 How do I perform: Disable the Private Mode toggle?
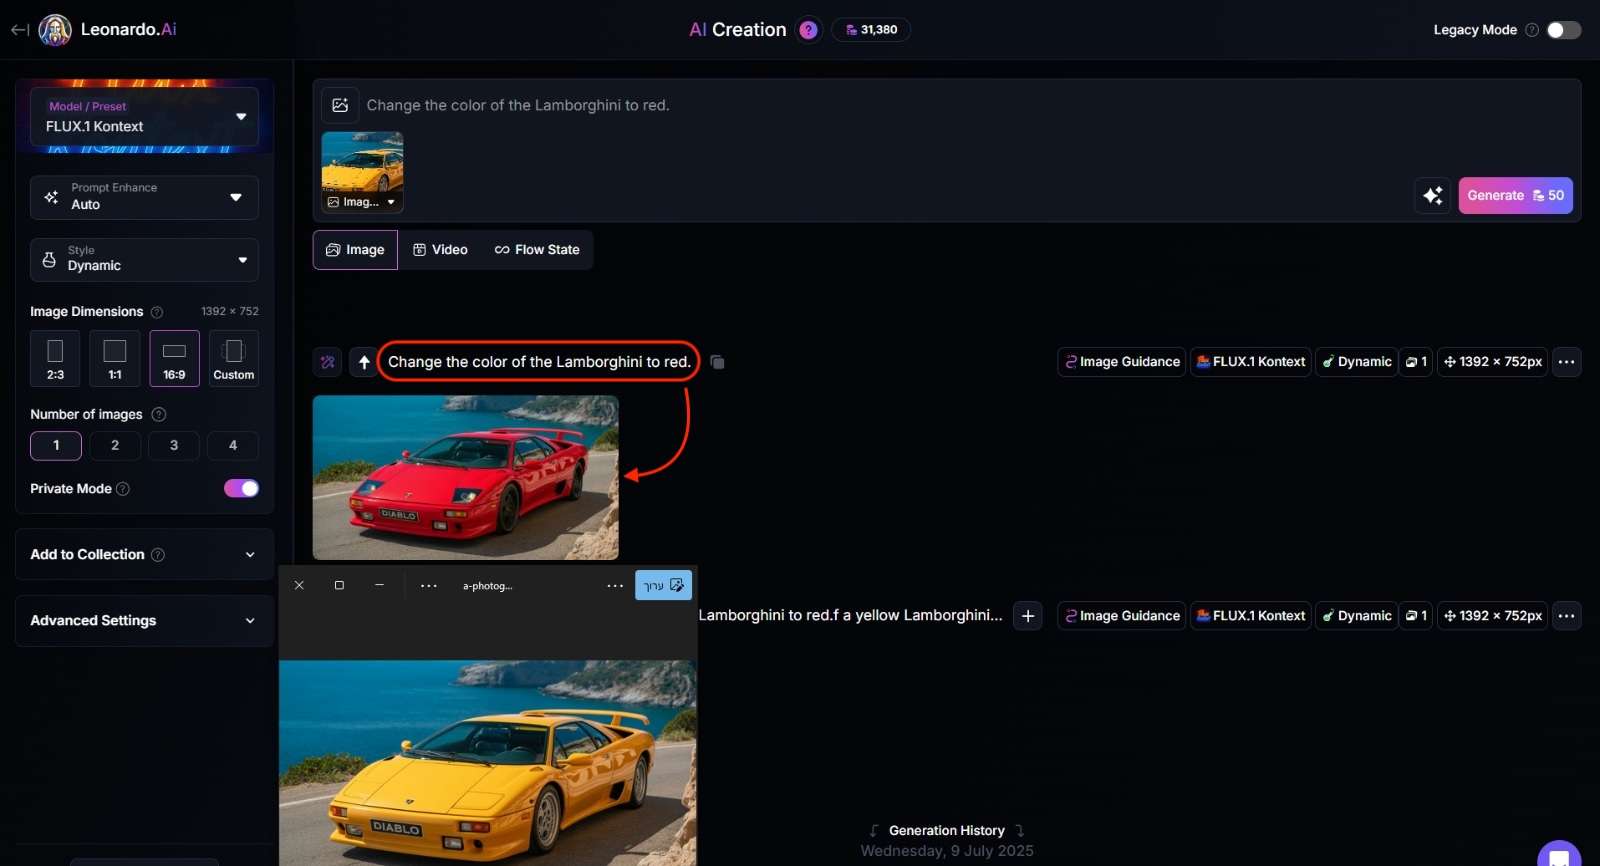tap(241, 488)
